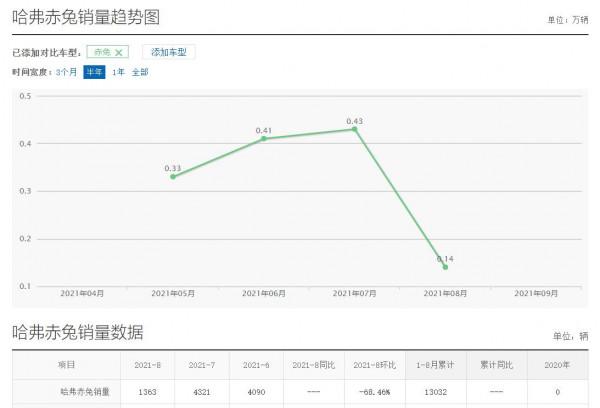Switch the time range to 全部

pos(140,72)
